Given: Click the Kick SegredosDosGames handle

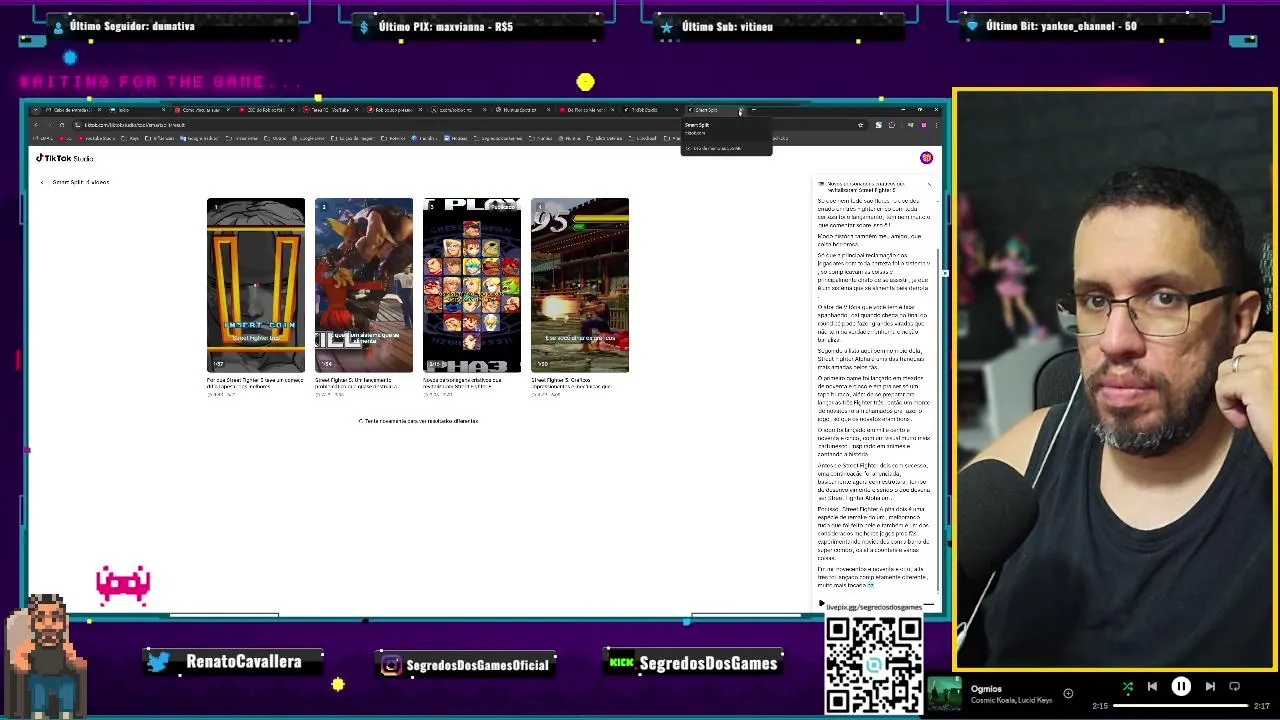Looking at the screenshot, I should point(708,663).
